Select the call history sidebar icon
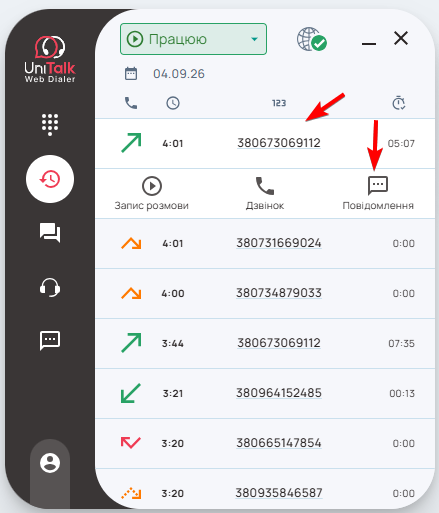The image size is (439, 513). point(50,179)
